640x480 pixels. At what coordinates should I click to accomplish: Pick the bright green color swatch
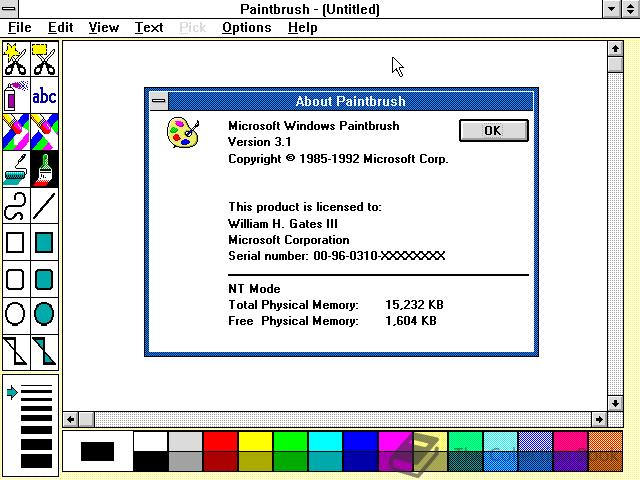click(x=291, y=441)
